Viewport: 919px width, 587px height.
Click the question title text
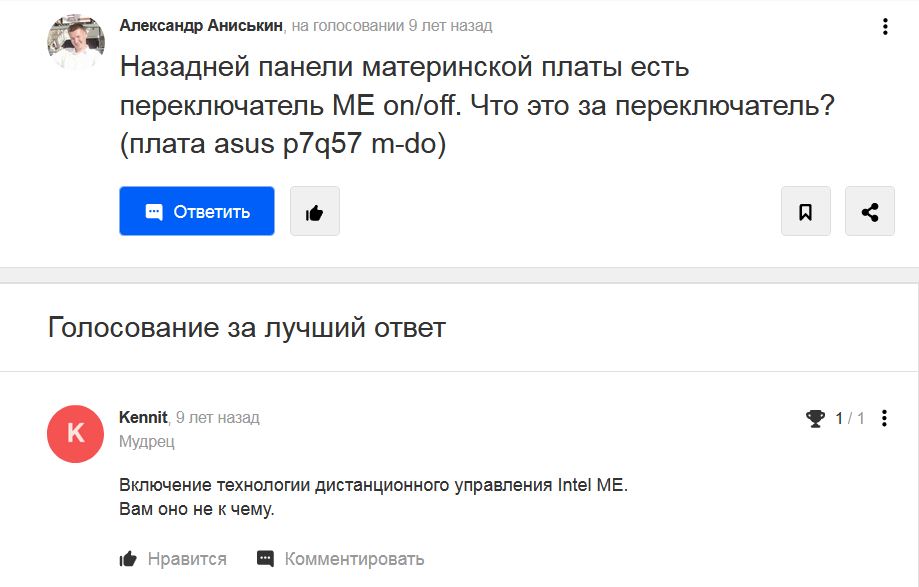pos(477,105)
